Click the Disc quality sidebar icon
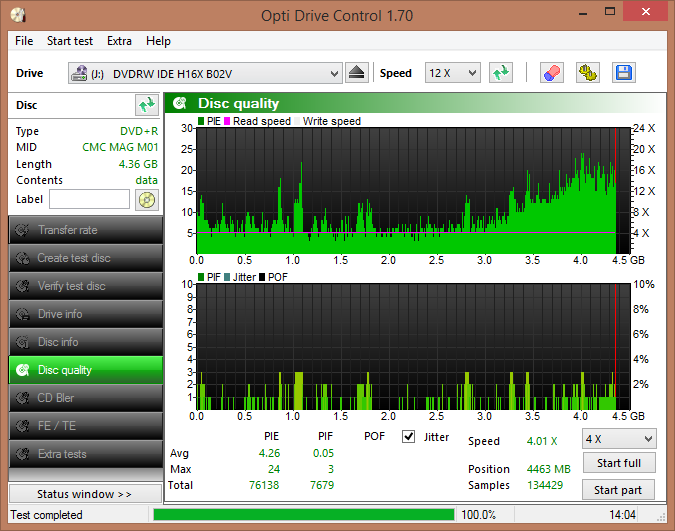The height and width of the screenshot is (531, 675). pyautogui.click(x=22, y=370)
